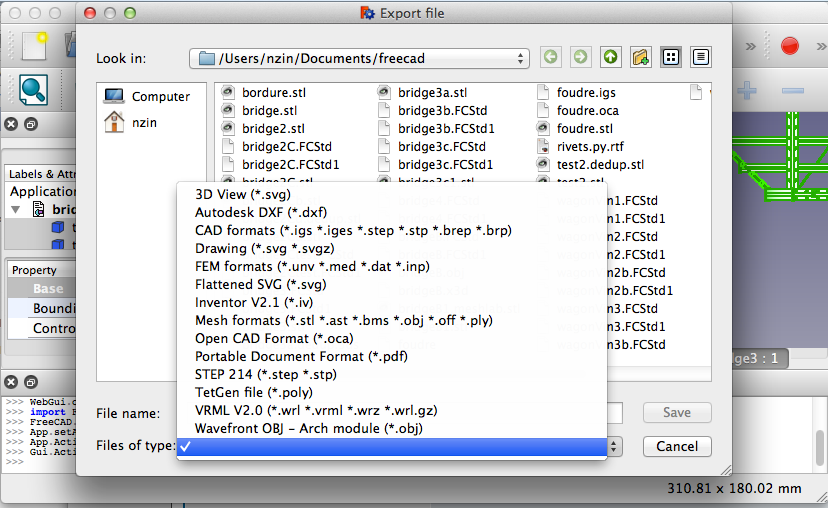
Task: Select file foudre.igs
Action: 576,92
